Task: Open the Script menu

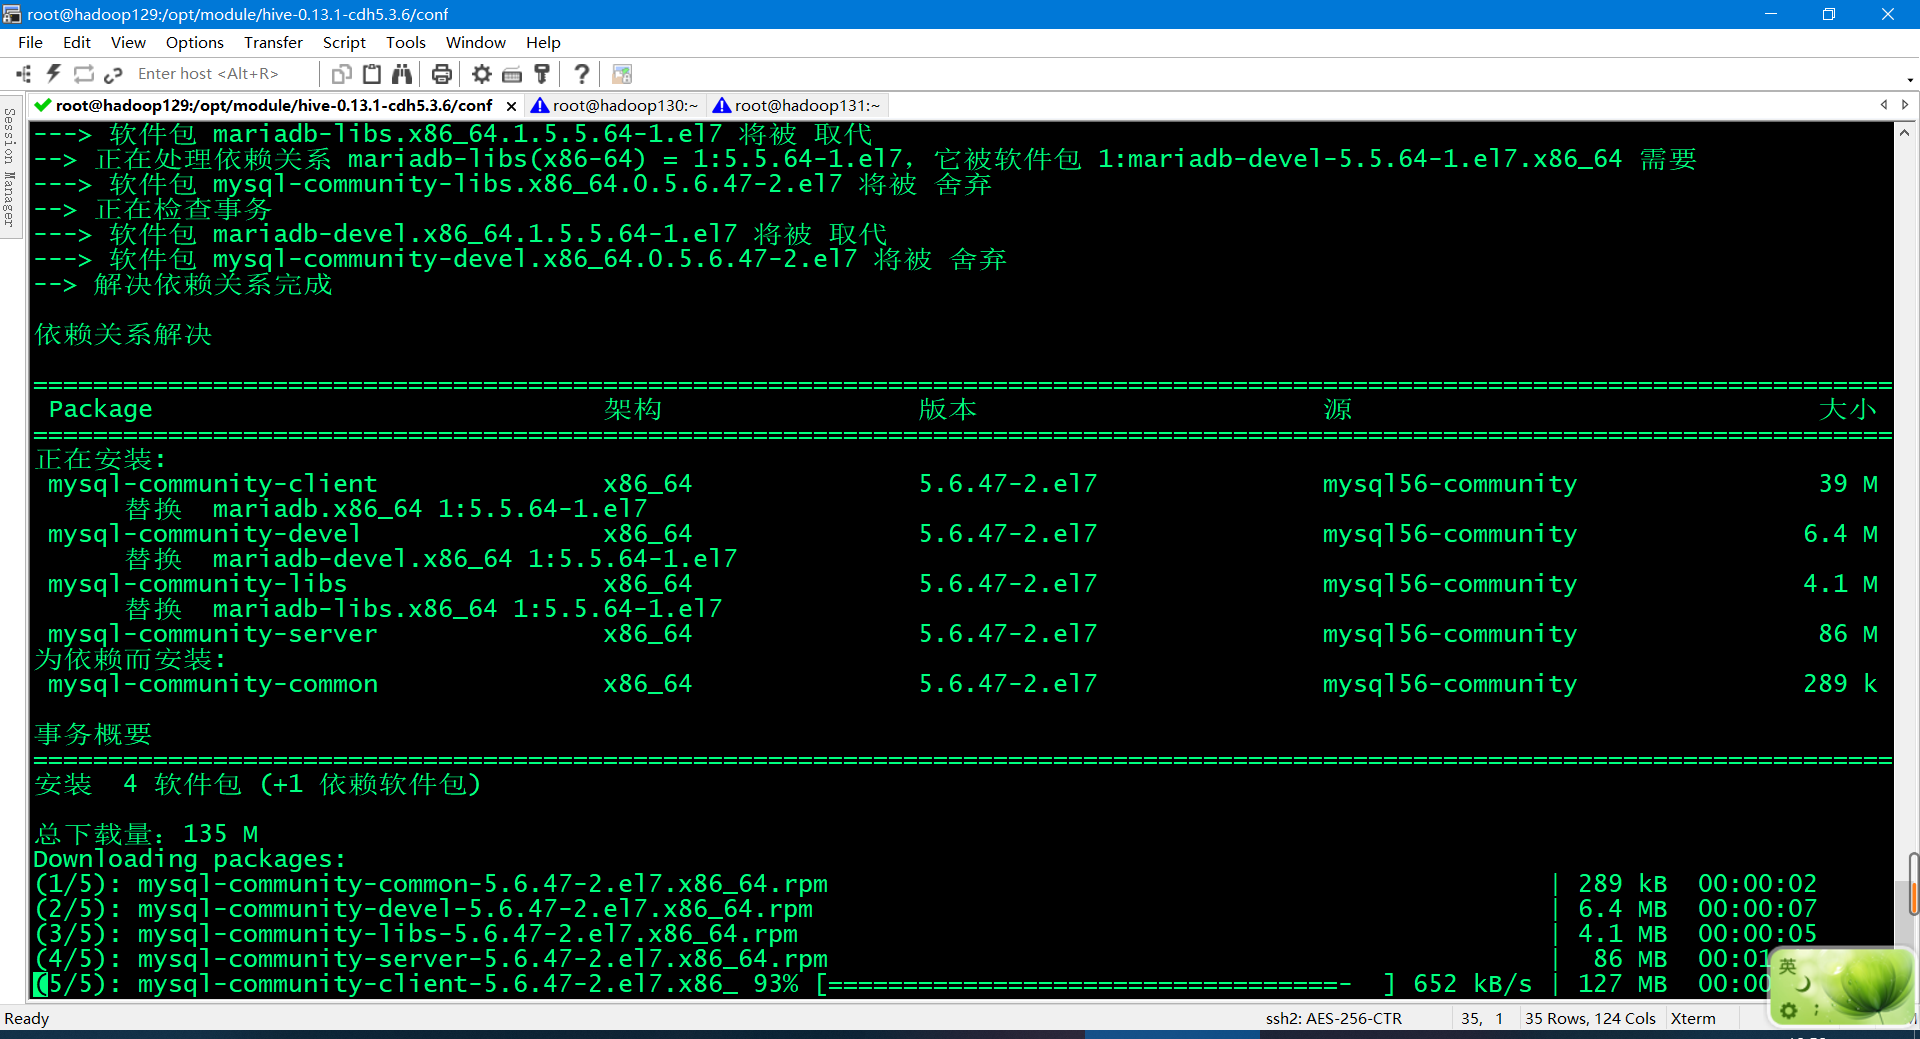Action: [344, 43]
